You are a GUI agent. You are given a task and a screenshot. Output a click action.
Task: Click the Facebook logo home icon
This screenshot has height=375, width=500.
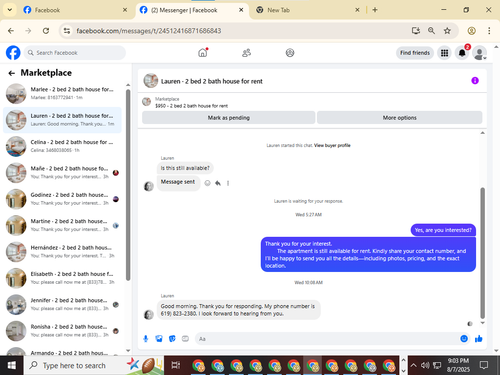pos(13,53)
